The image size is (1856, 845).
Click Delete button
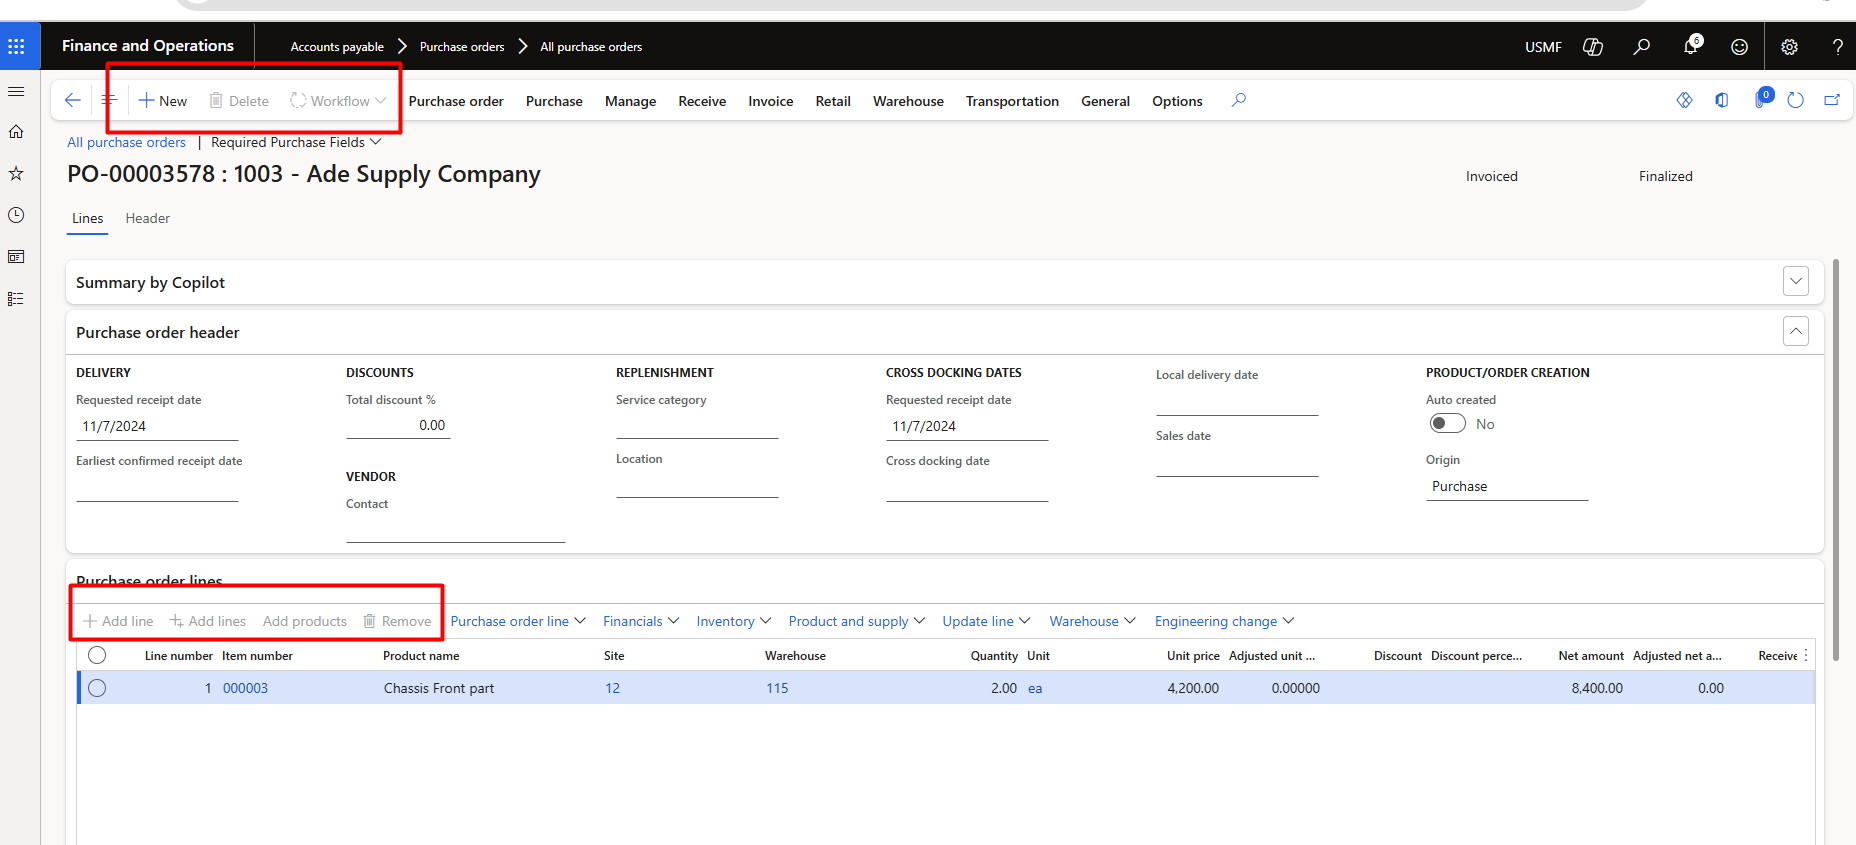239,101
